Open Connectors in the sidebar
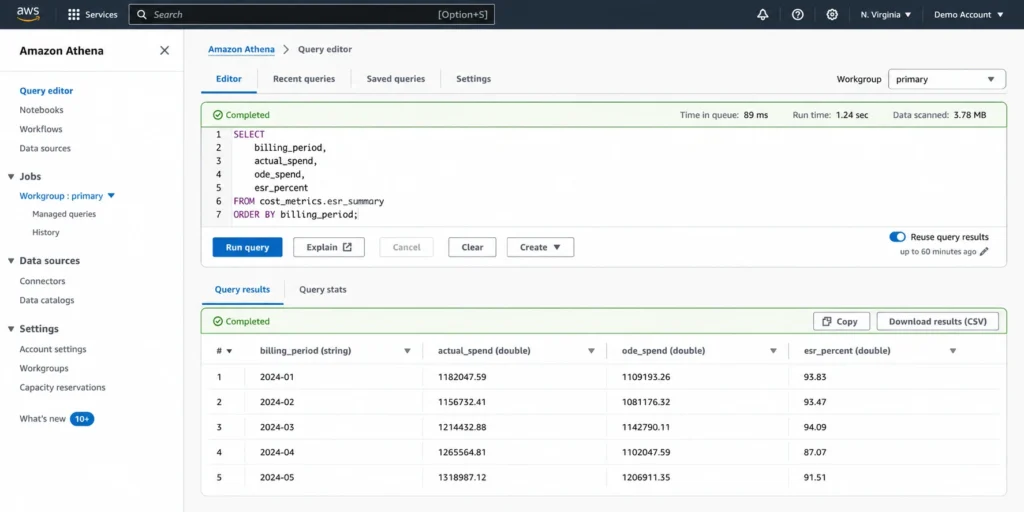 42,281
